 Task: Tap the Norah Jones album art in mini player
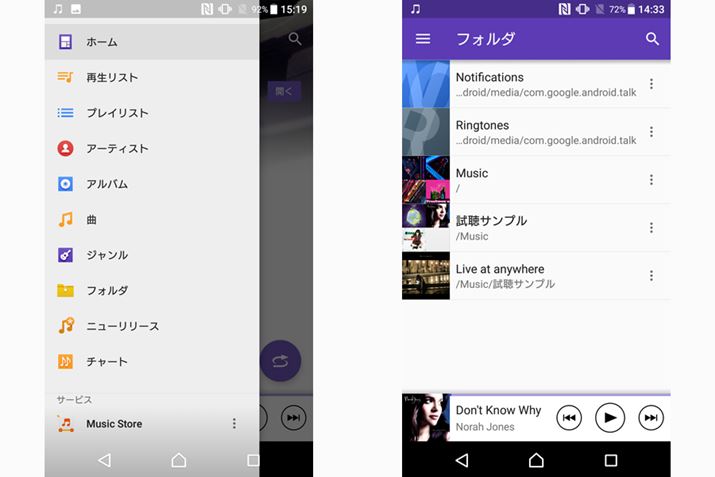coord(426,417)
